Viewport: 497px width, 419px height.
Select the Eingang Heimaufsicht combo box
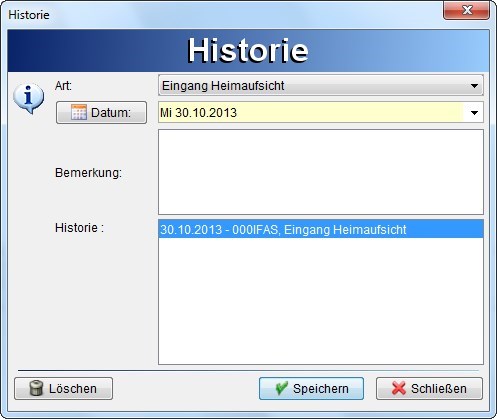pyautogui.click(x=321, y=86)
